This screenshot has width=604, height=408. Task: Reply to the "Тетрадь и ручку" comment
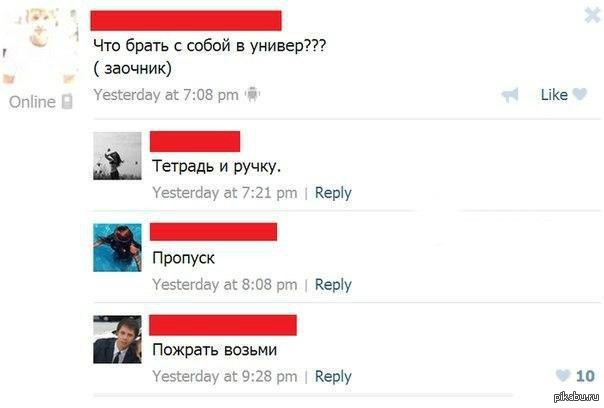[x=333, y=192]
